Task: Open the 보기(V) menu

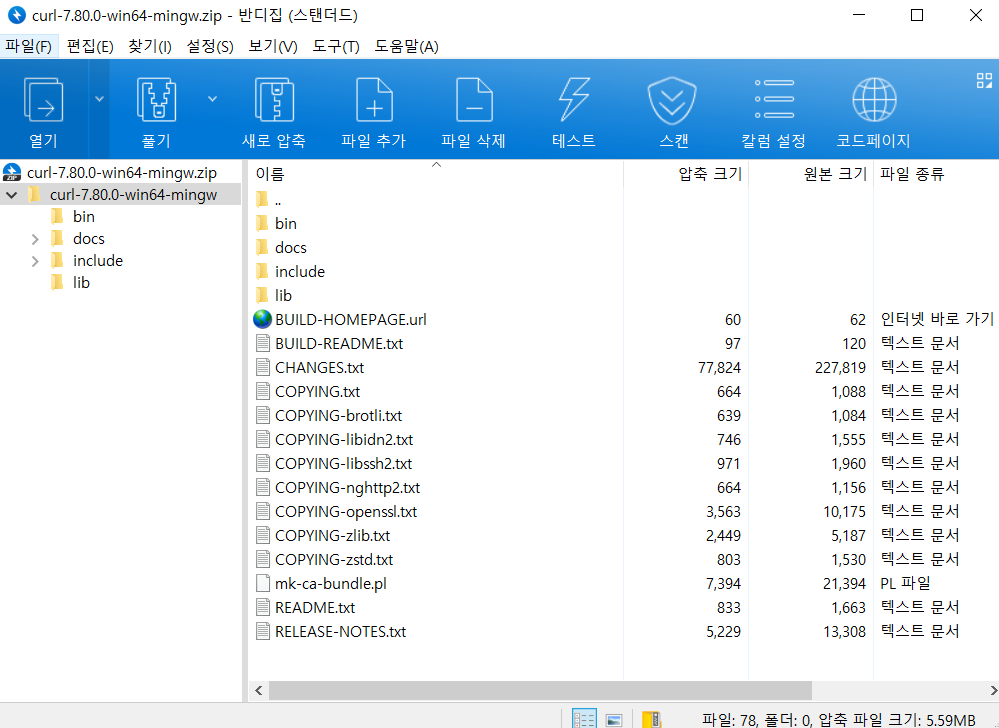Action: (x=273, y=46)
